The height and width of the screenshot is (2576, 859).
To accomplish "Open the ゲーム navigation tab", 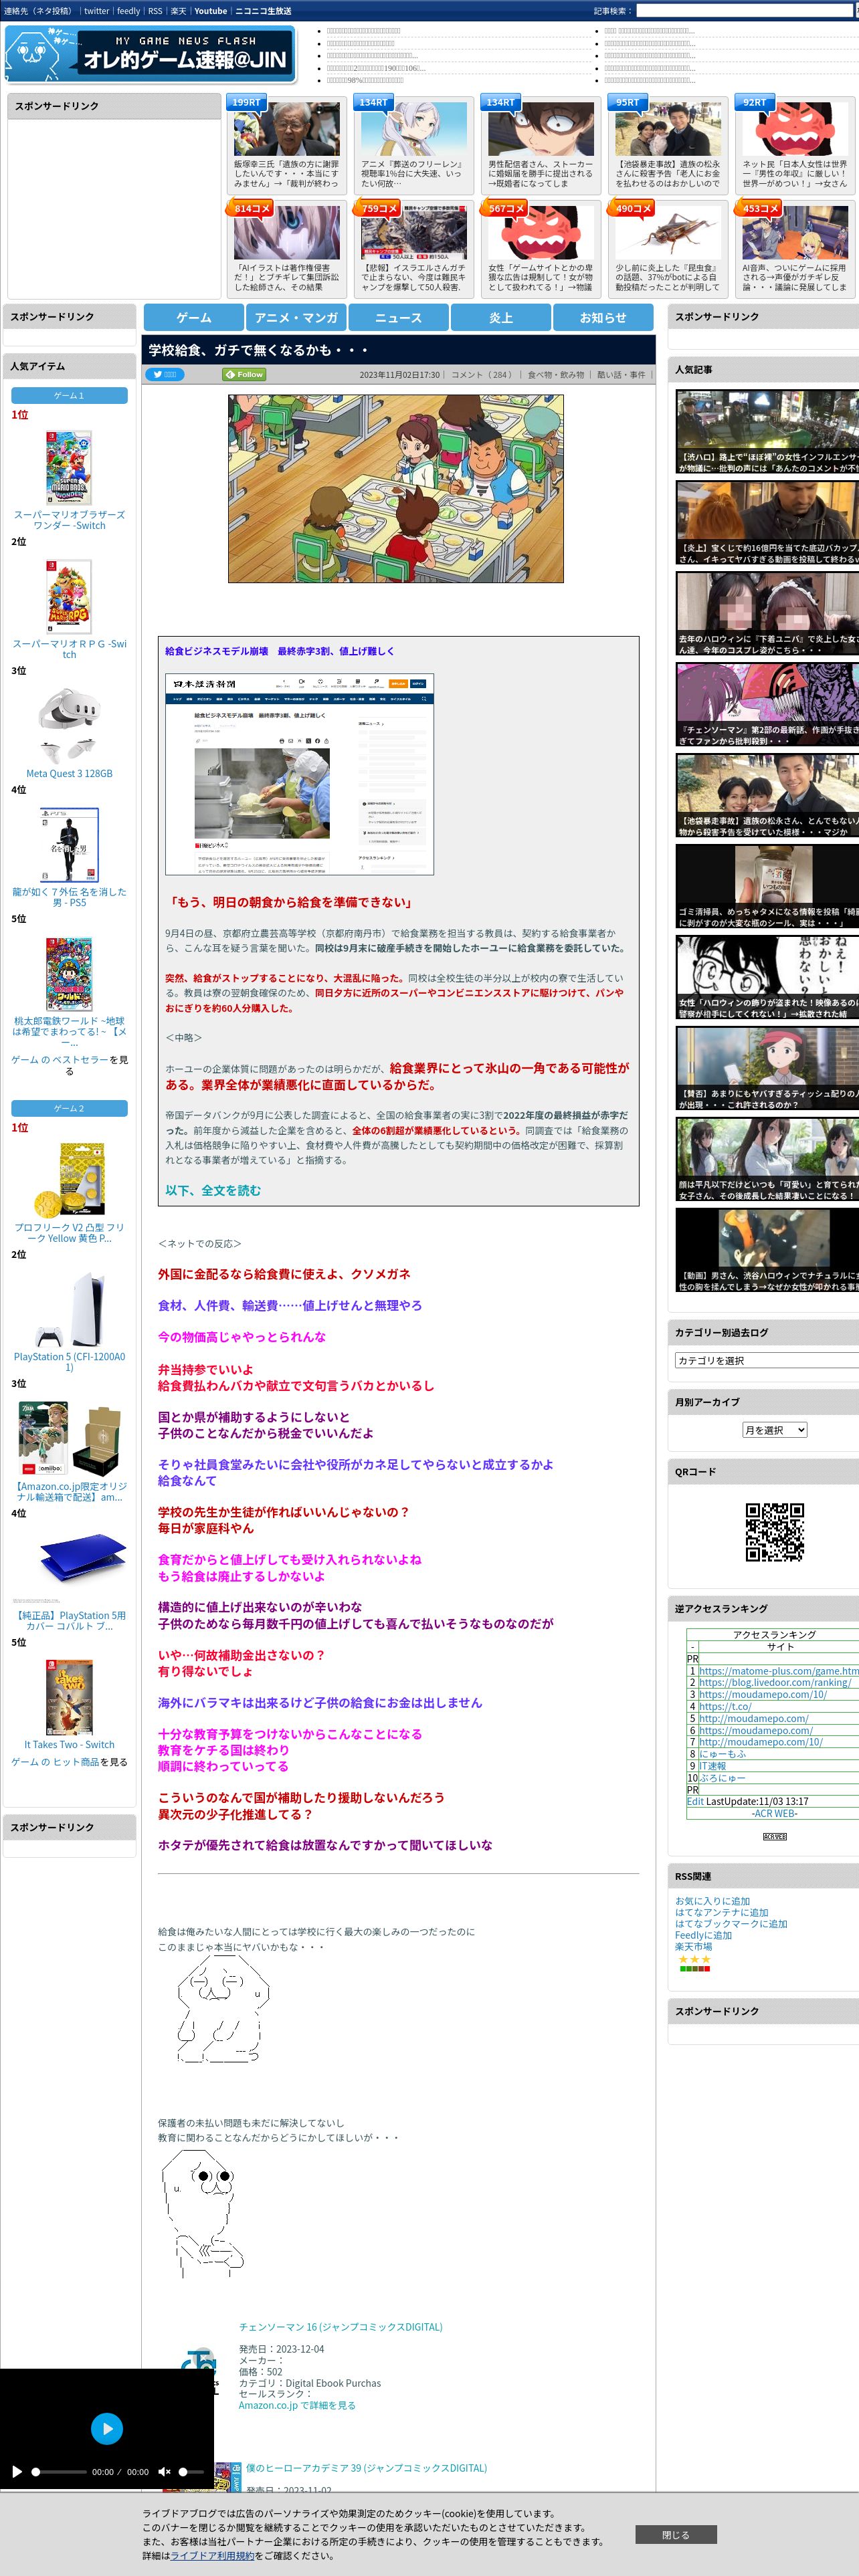I will coord(194,317).
